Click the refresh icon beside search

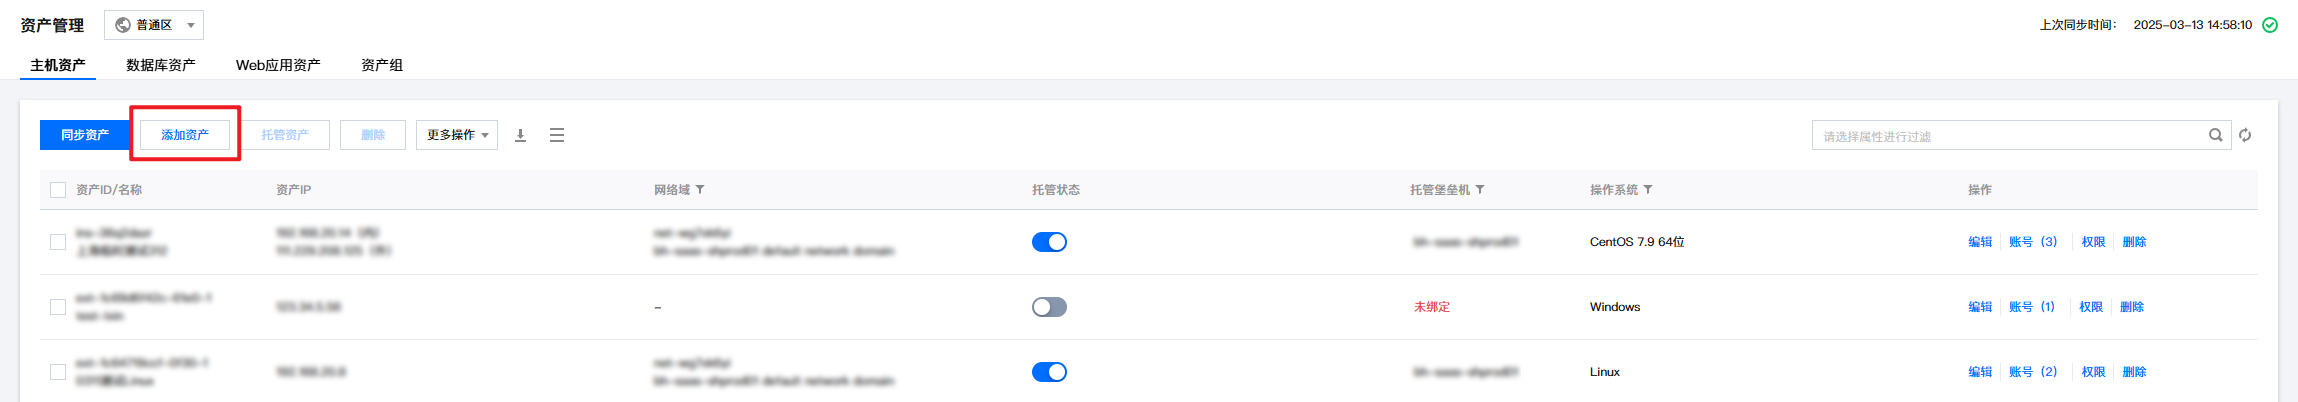[2245, 135]
